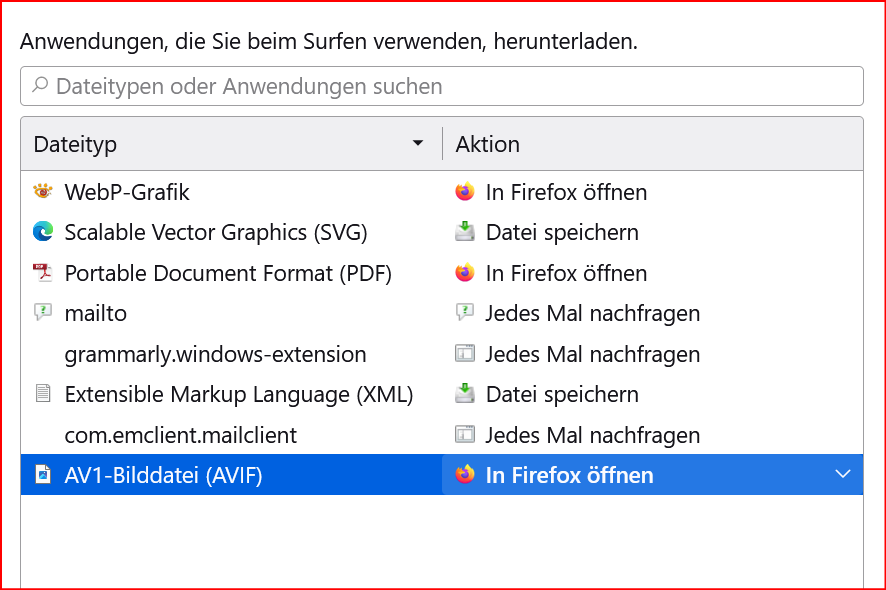Click the Edge icon beside Scalable Vector Graphics
Screen dimensions: 886x590
[x=43, y=232]
